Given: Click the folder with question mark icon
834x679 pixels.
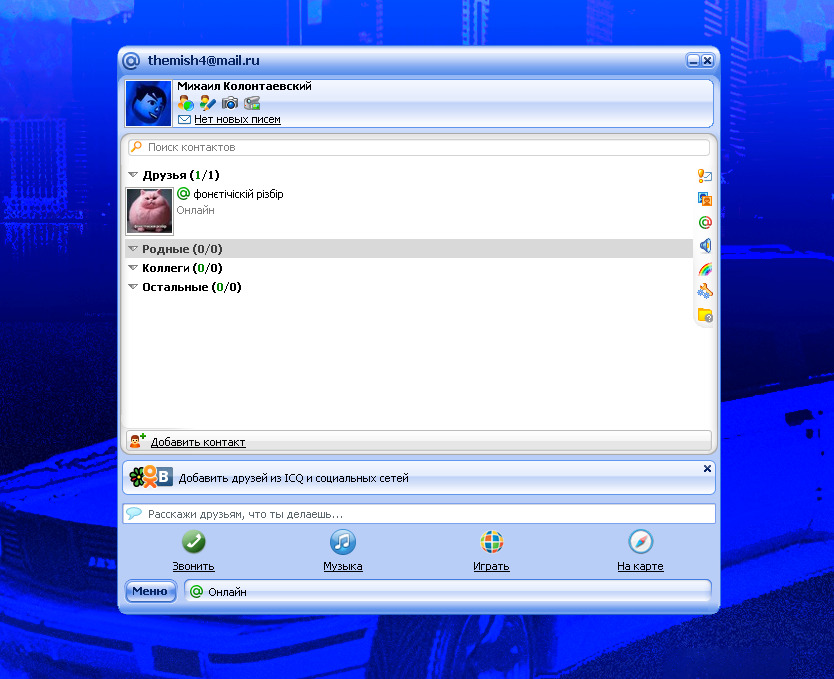Looking at the screenshot, I should tap(705, 315).
